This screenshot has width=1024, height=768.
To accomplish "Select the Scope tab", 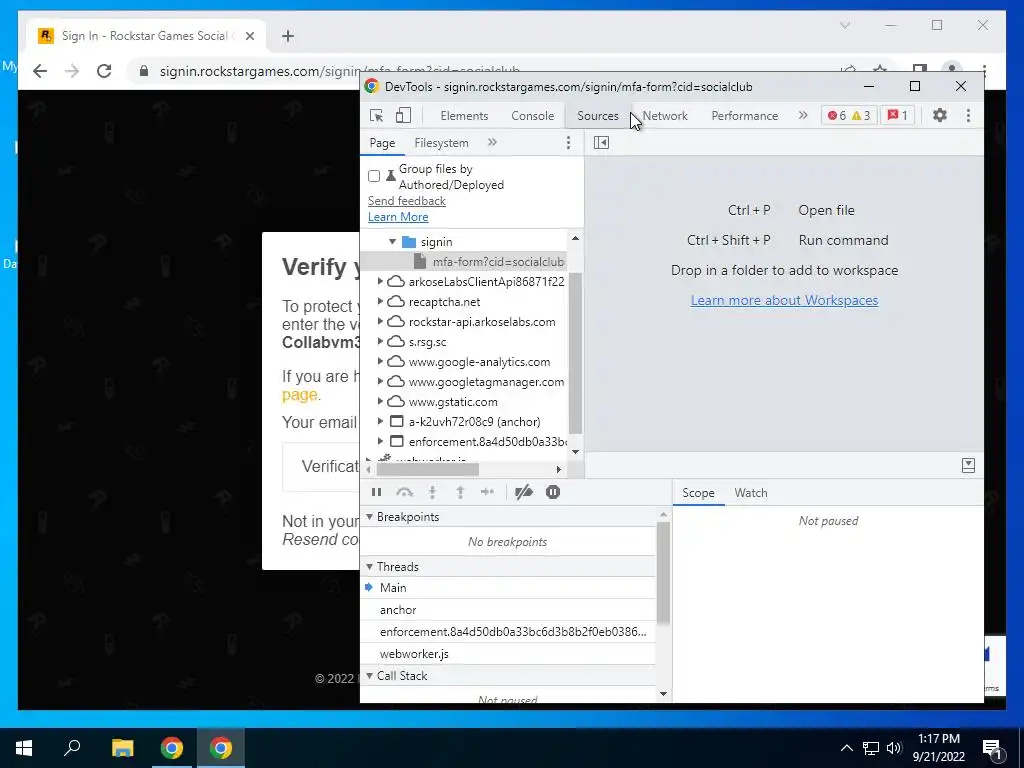I will pos(698,493).
